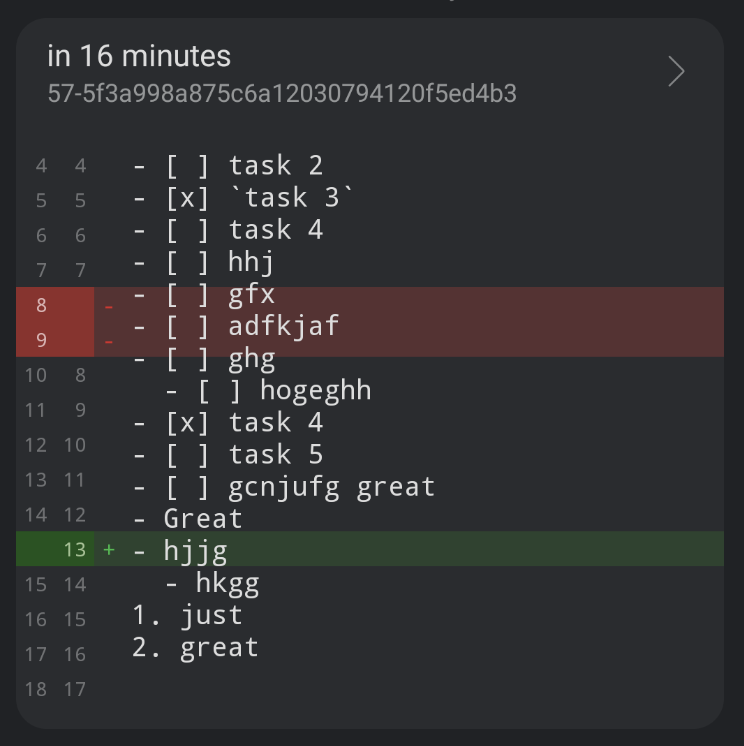The image size is (744, 746).
Task: Select the revision hash starting with 57-5f3a998a
Action: (x=282, y=94)
